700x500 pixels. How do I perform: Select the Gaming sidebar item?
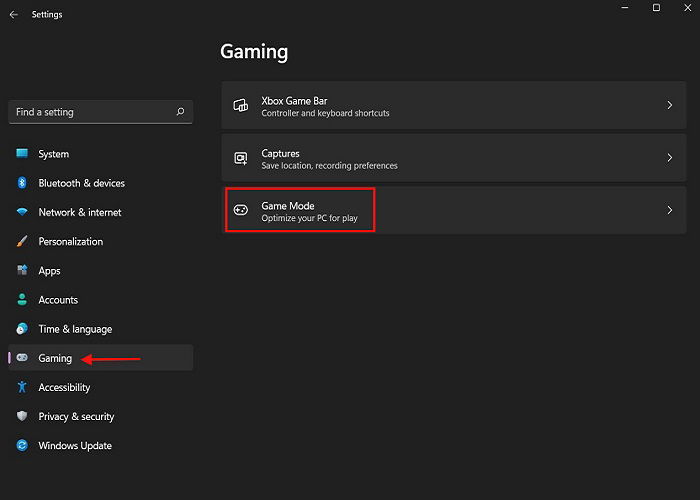(x=100, y=358)
